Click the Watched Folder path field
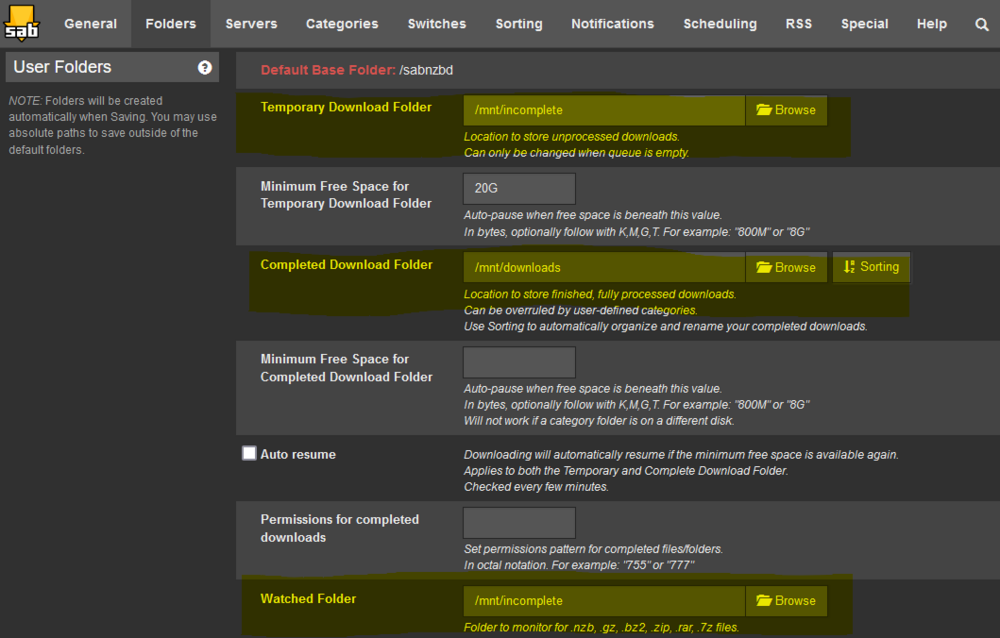The width and height of the screenshot is (1000, 638). point(604,601)
